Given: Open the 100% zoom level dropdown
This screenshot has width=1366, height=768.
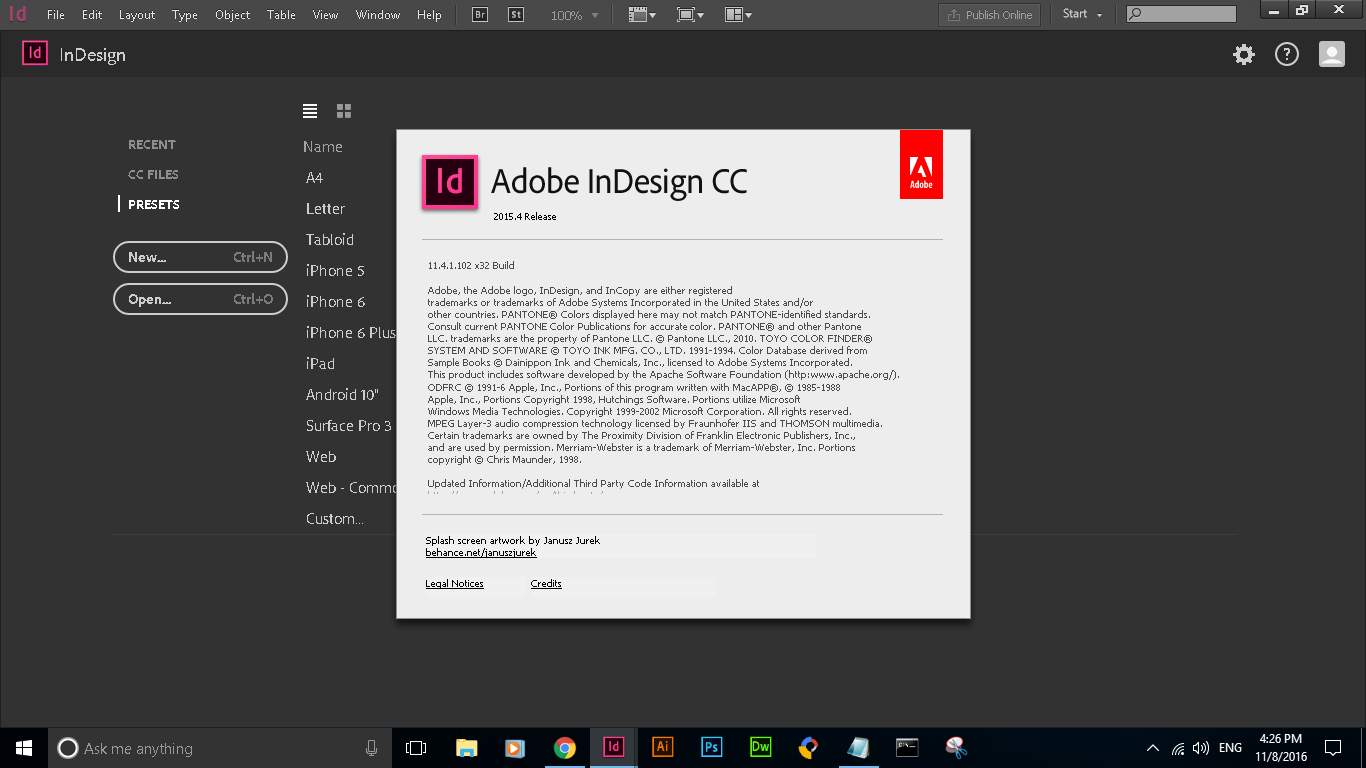Looking at the screenshot, I should click(x=575, y=15).
